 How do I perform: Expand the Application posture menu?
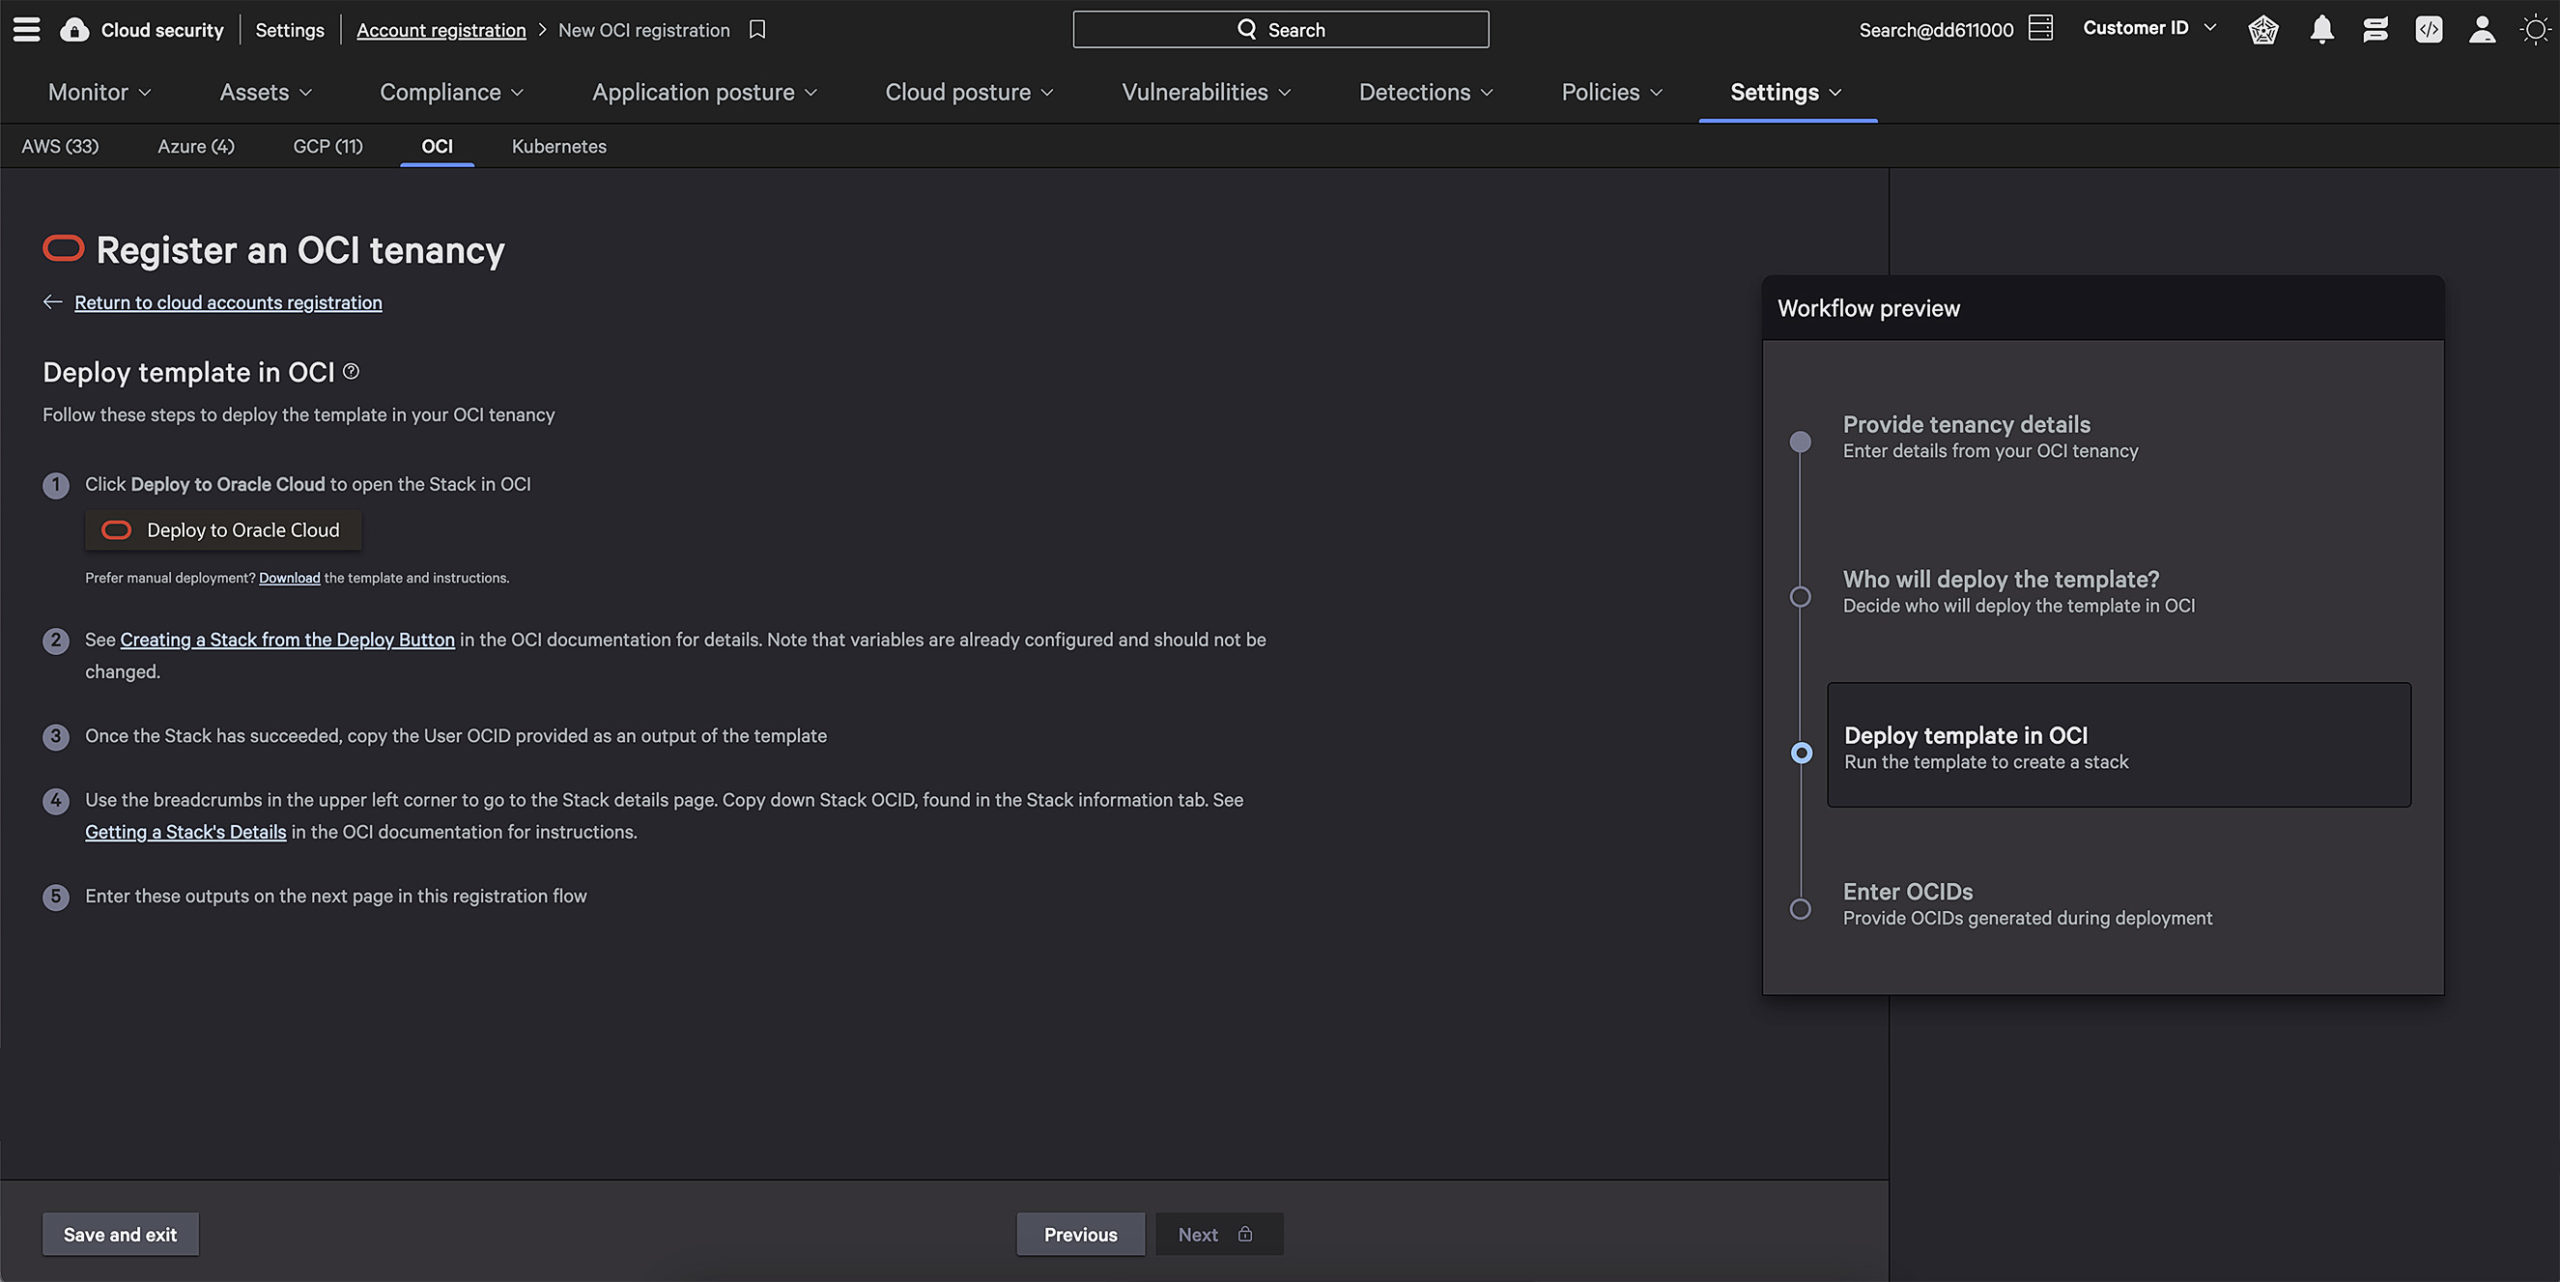(x=704, y=91)
